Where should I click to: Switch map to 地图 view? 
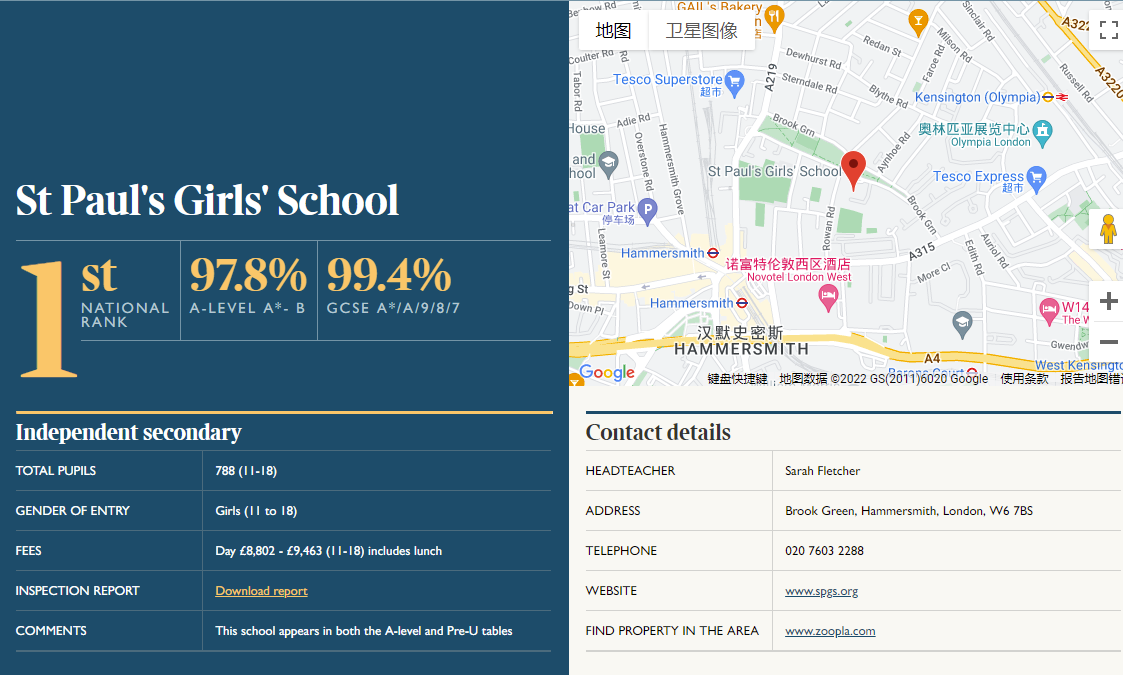point(613,30)
